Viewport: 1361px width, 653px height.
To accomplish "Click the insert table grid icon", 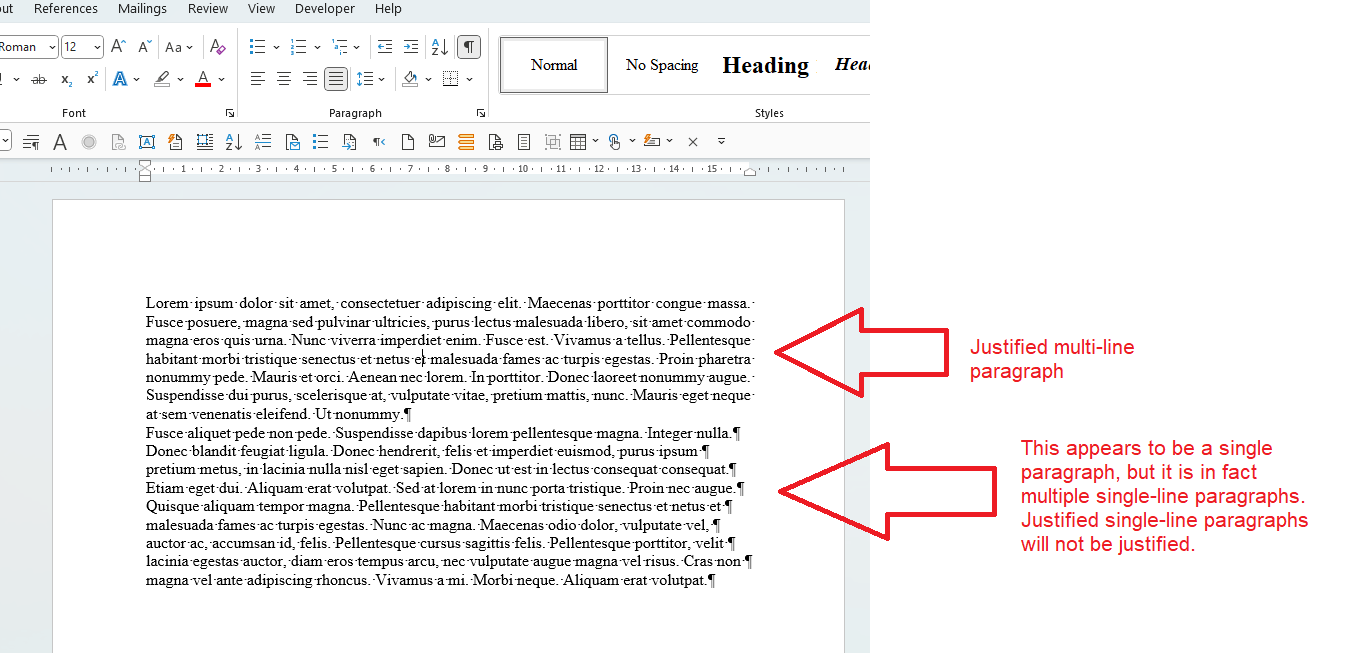I will pos(578,142).
